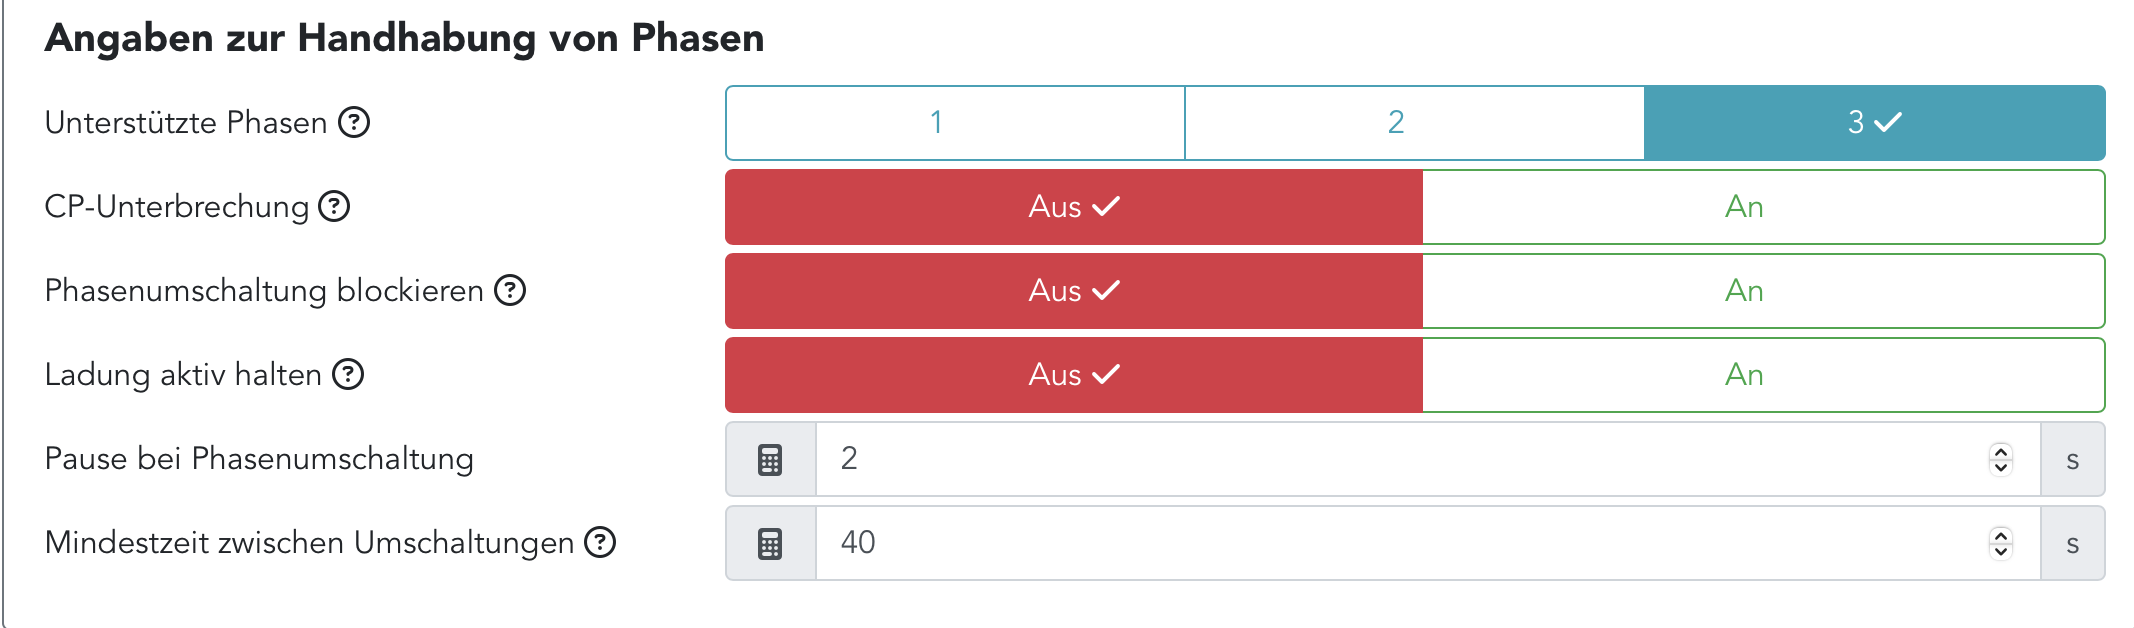Open help for Ladung aktiv halten
The width and height of the screenshot is (2134, 628).
[x=348, y=375]
